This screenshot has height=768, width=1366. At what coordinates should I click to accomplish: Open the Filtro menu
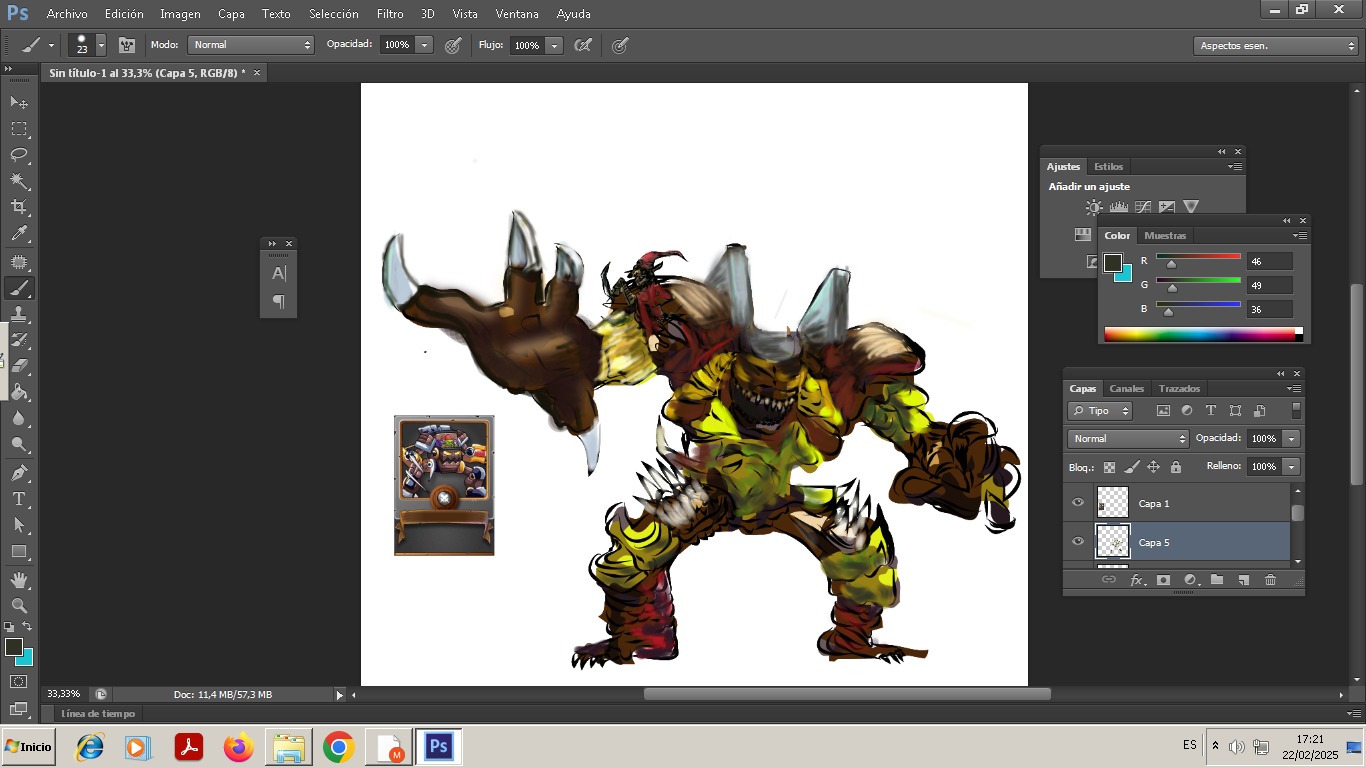point(390,14)
